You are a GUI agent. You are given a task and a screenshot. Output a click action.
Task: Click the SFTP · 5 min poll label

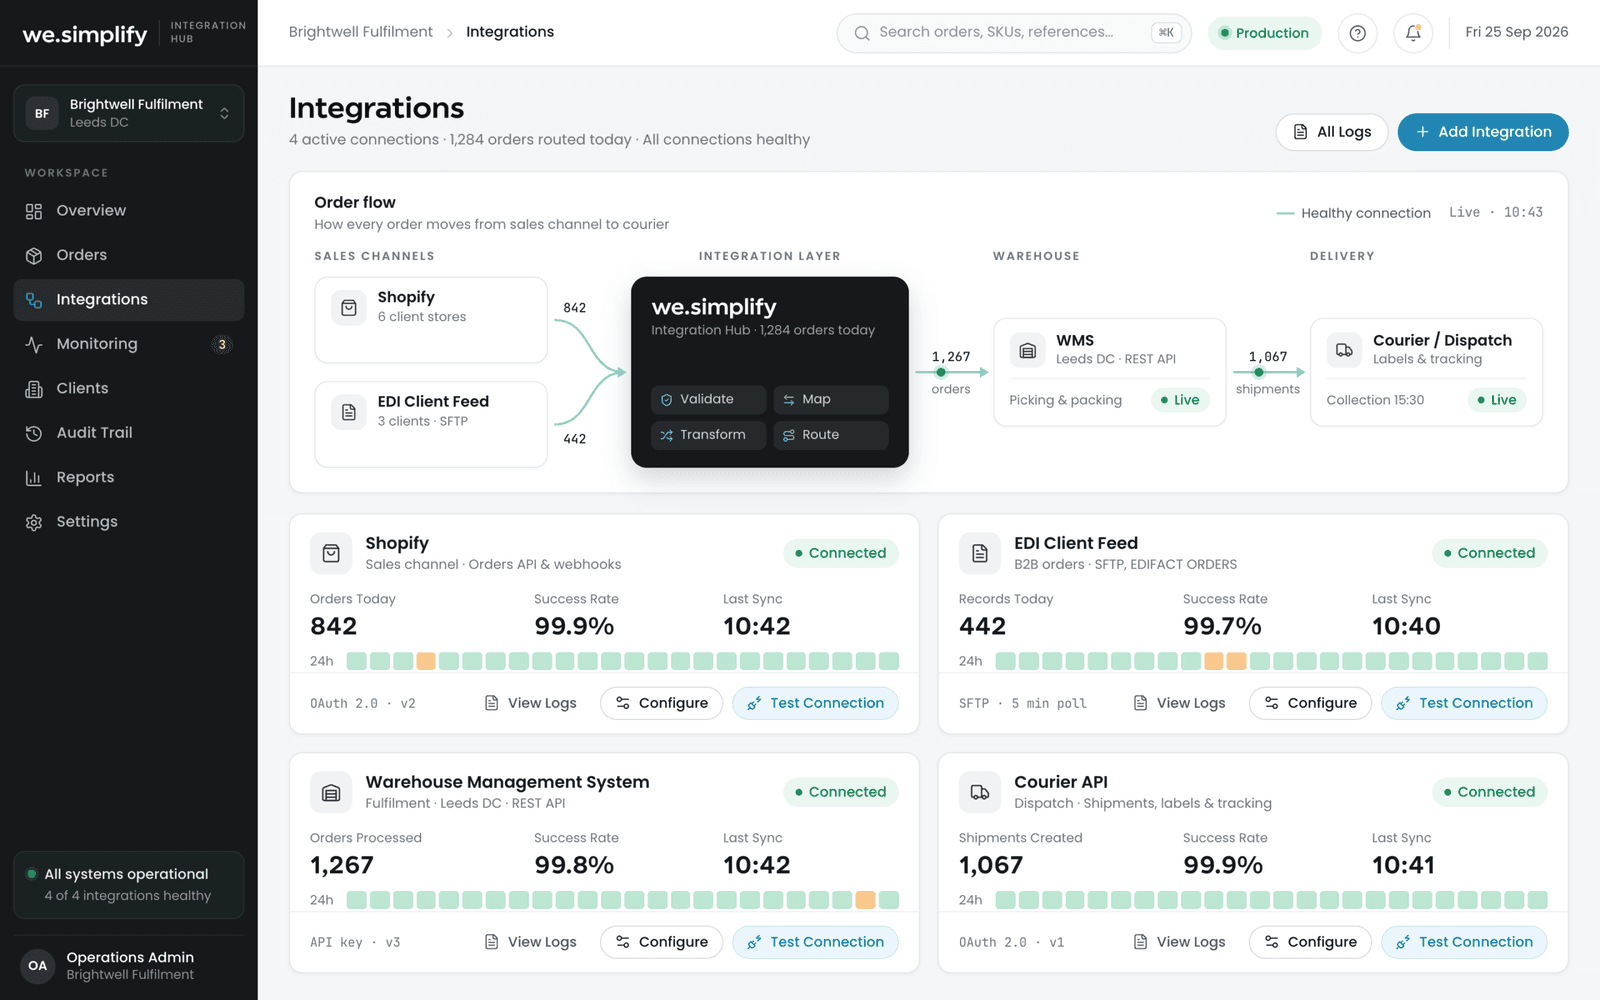[x=1022, y=704]
